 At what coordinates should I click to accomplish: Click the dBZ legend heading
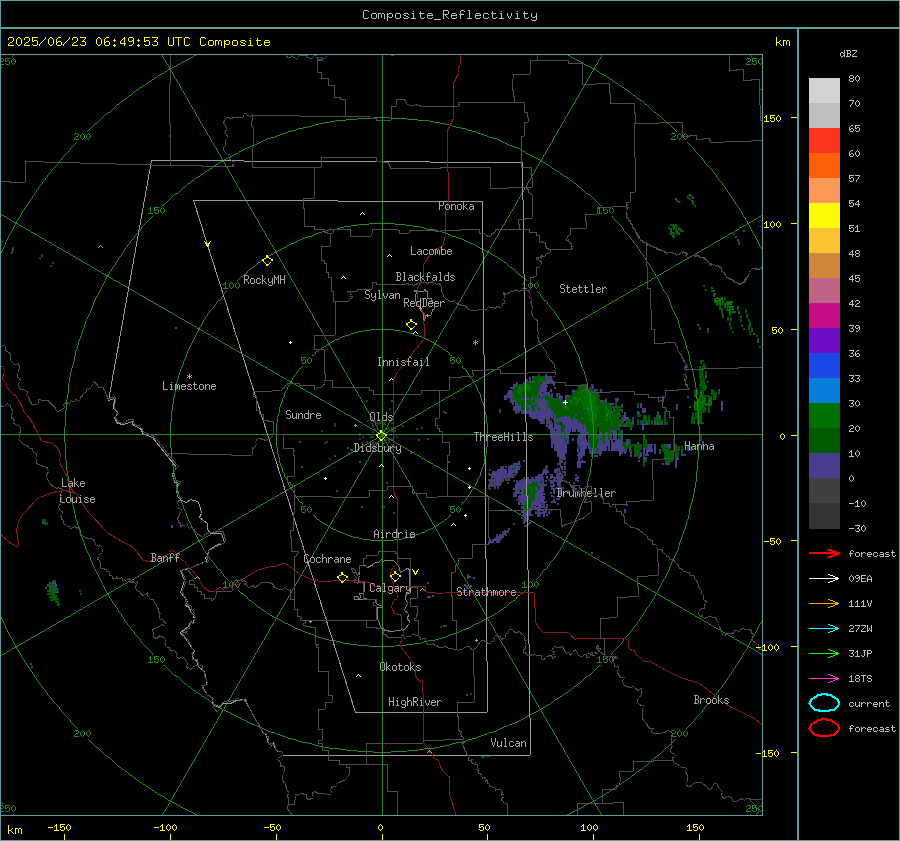(848, 53)
